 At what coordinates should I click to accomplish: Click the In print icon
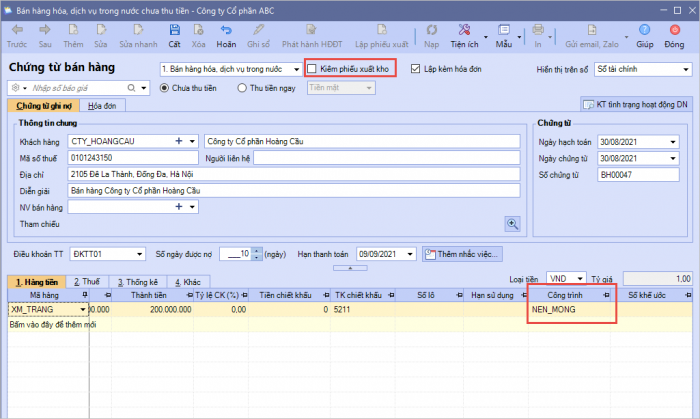(x=538, y=31)
